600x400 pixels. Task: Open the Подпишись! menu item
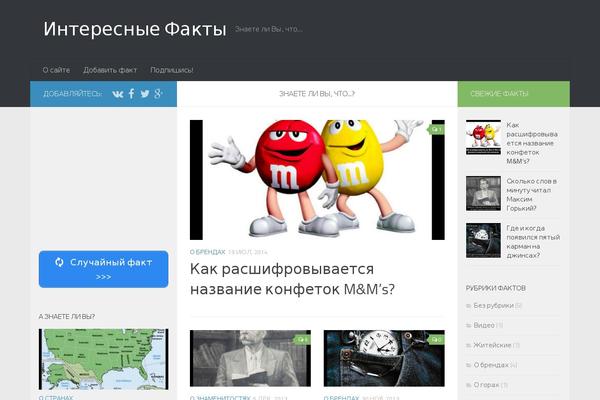click(171, 70)
